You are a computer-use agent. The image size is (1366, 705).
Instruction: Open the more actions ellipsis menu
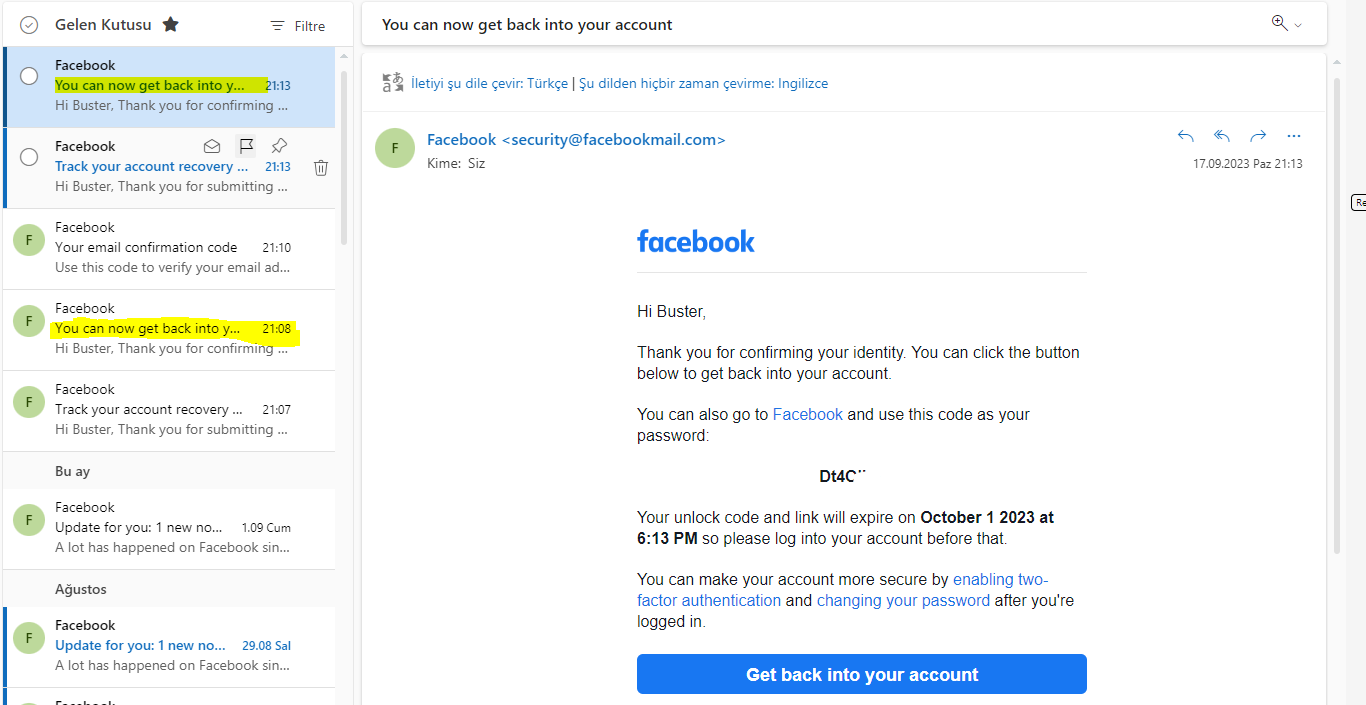coord(1294,136)
